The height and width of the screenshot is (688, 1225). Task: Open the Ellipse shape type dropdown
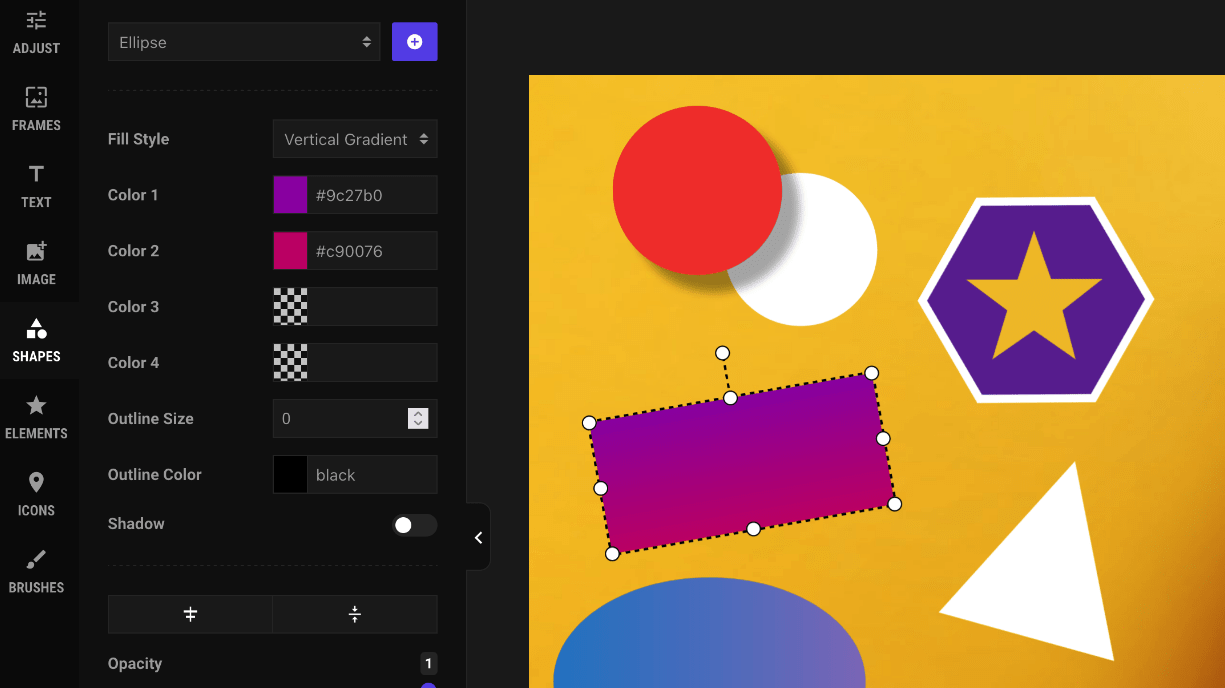point(244,42)
